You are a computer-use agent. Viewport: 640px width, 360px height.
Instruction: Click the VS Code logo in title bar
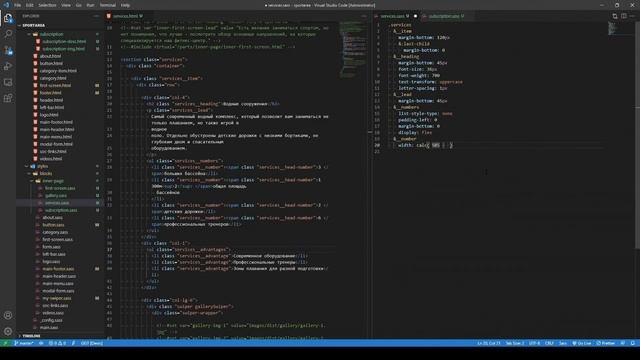tap(6, 5)
